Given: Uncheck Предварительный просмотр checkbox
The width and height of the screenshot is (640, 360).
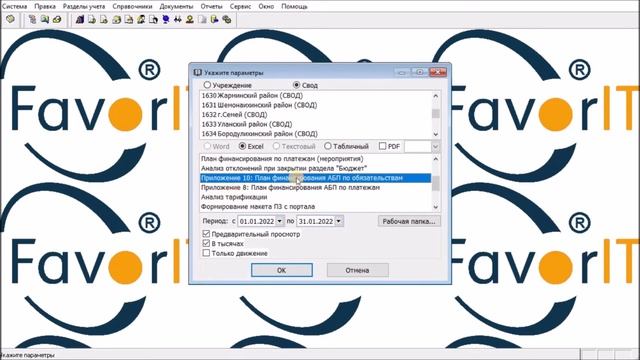Looking at the screenshot, I should 206,234.
